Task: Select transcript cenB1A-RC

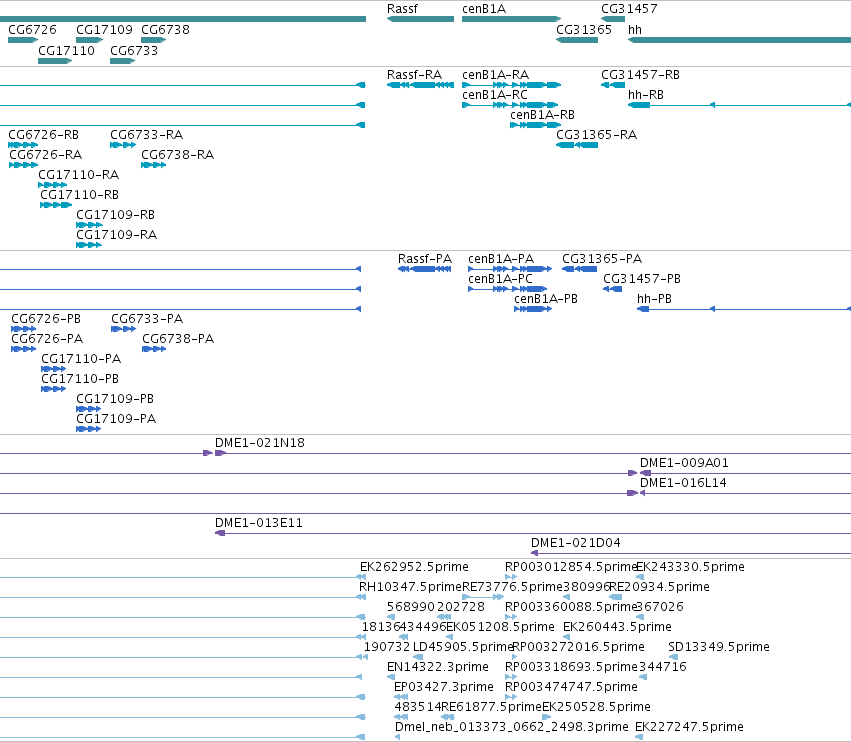Action: tap(510, 105)
